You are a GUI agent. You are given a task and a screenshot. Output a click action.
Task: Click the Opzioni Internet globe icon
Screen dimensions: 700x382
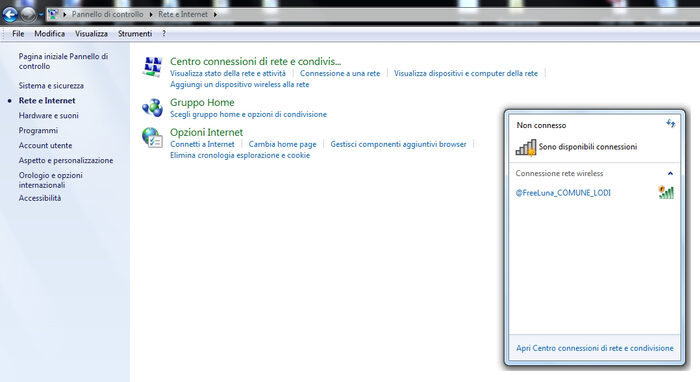[x=152, y=137]
